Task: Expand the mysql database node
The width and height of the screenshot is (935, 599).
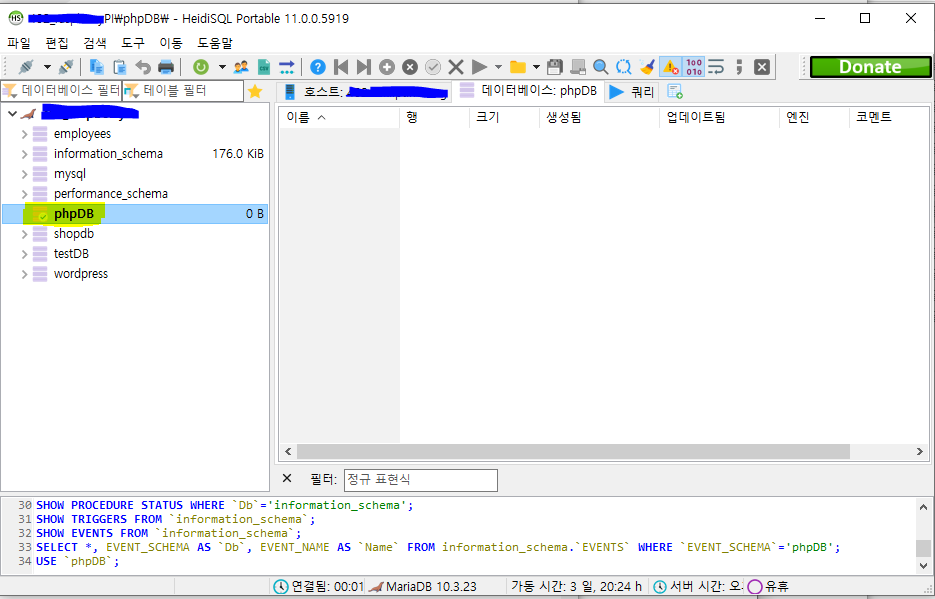Action: tap(24, 174)
